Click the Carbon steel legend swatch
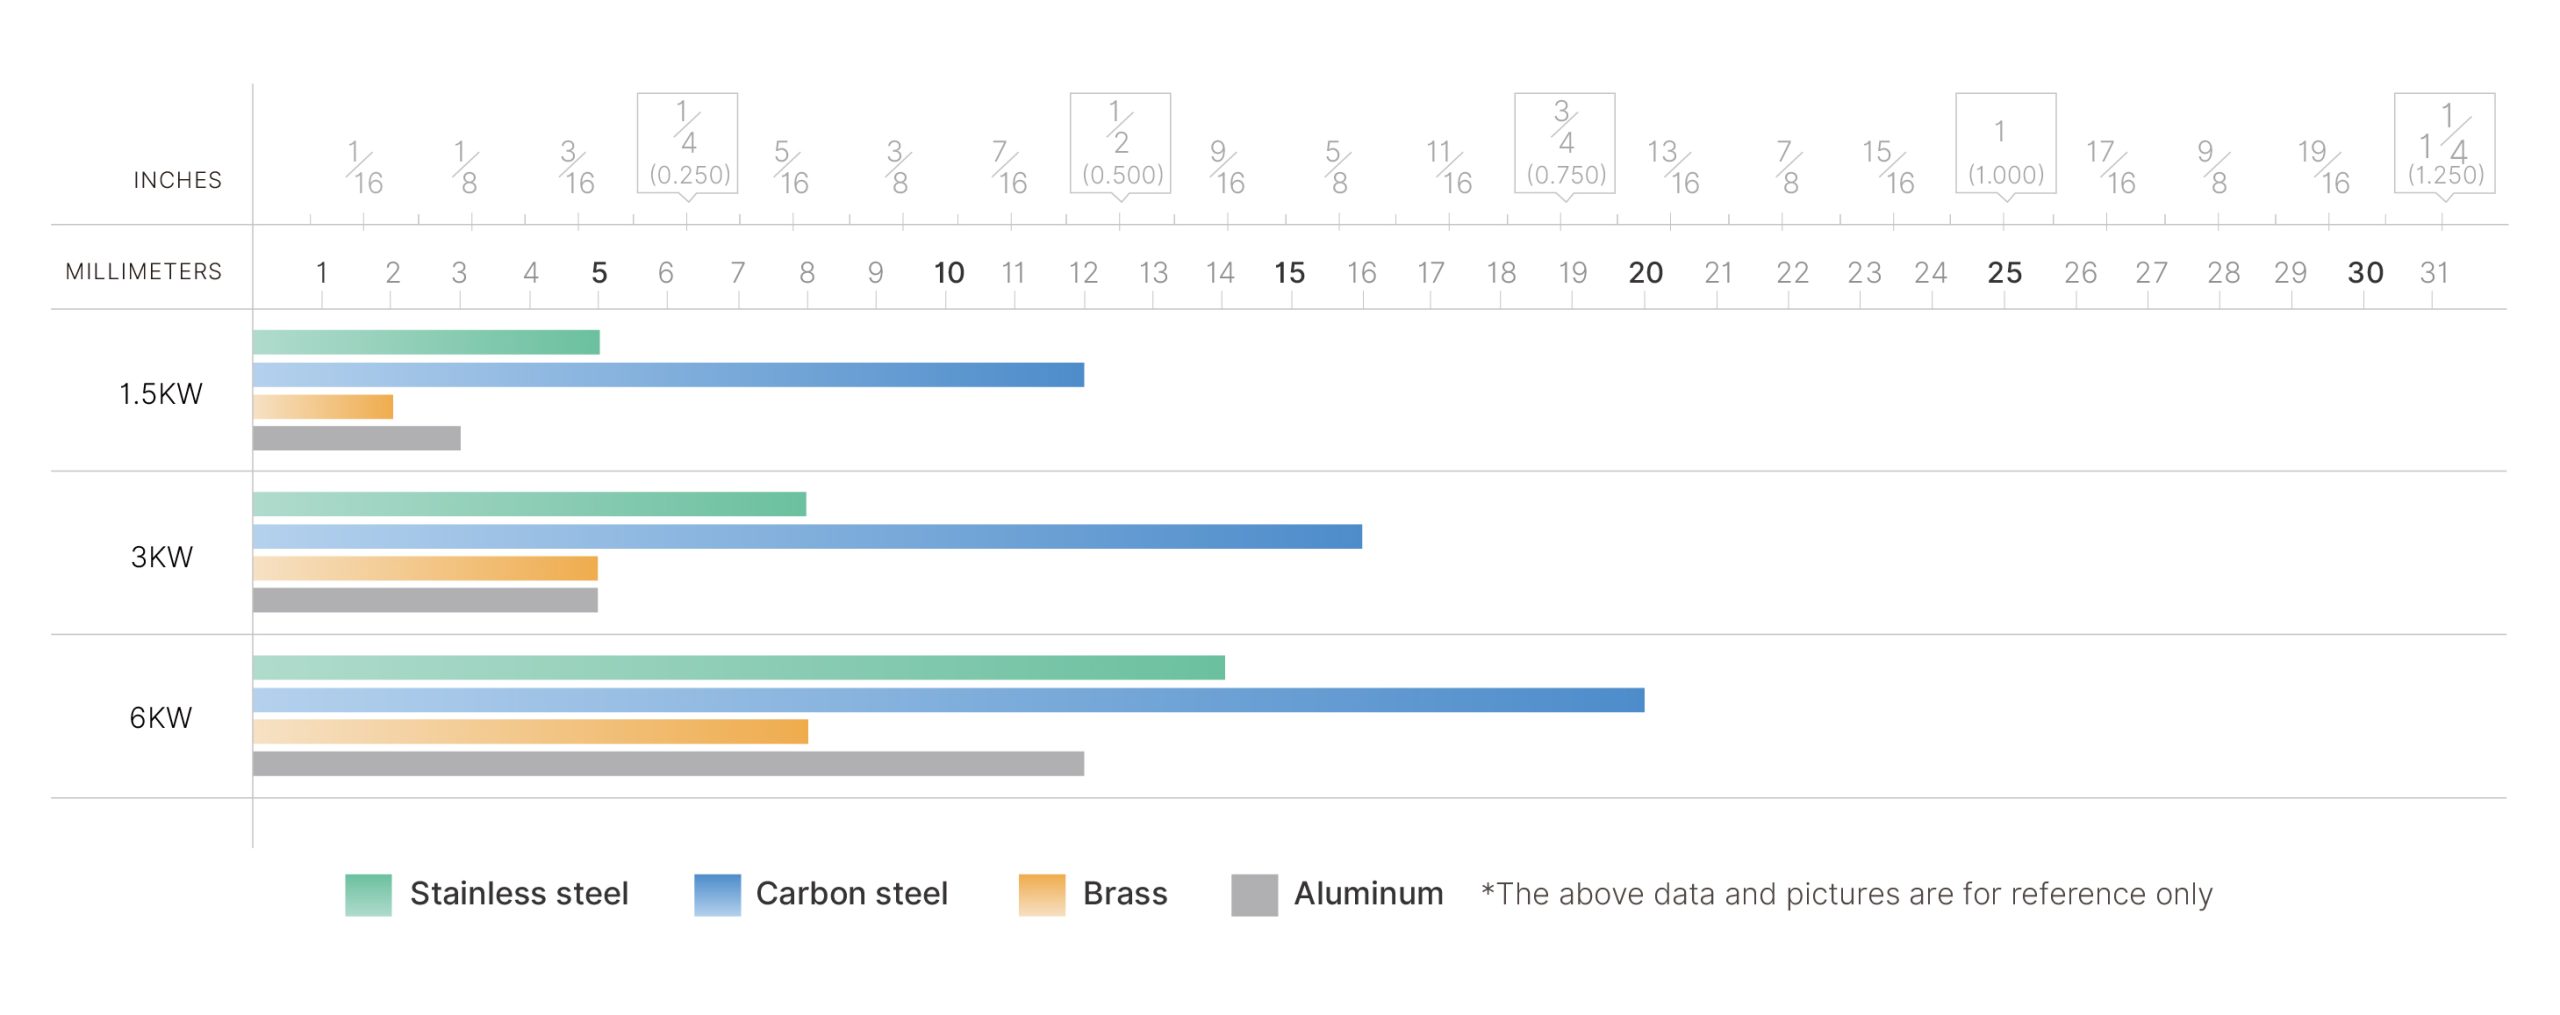Image resolution: width=2560 pixels, height=1015 pixels. 717,895
